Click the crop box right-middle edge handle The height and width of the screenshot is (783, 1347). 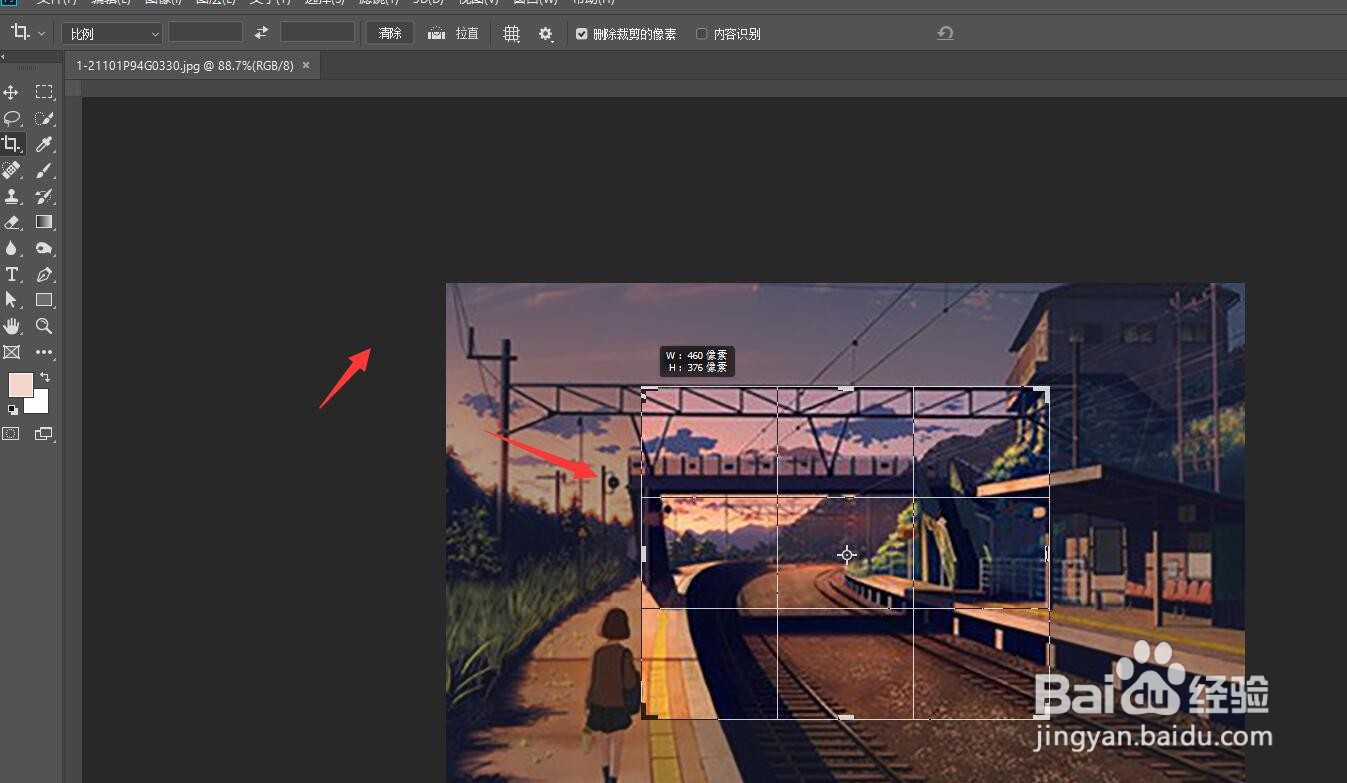1048,553
